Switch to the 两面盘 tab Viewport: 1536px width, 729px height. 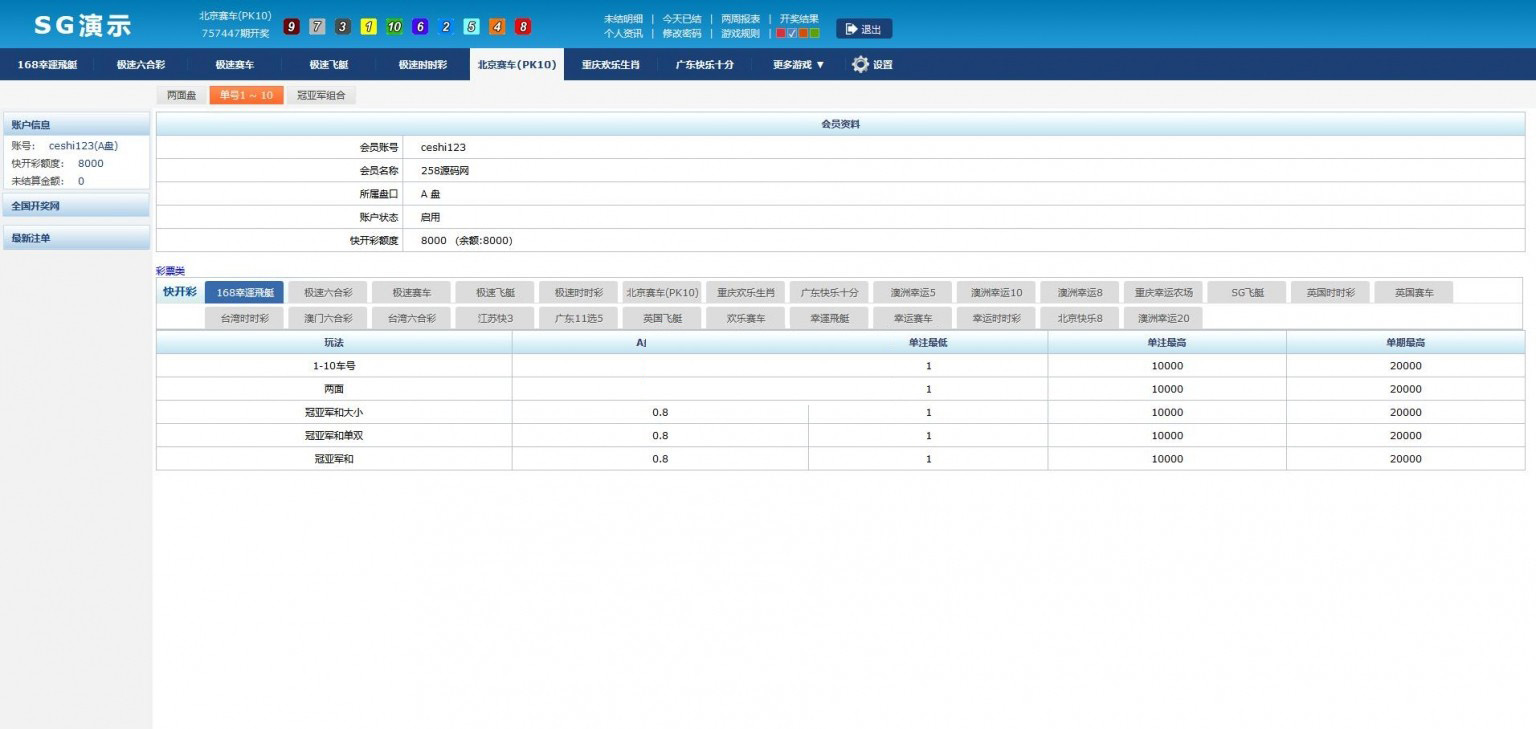(x=181, y=96)
